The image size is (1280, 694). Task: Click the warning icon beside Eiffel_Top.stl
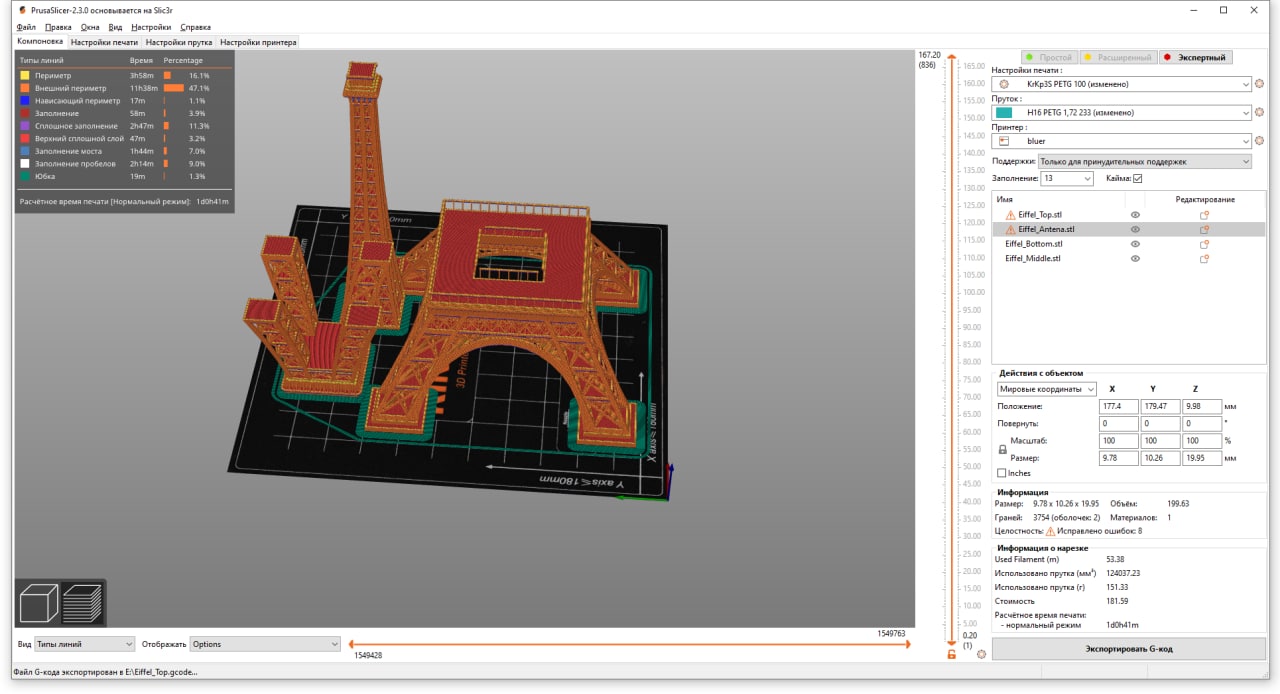coord(1010,215)
